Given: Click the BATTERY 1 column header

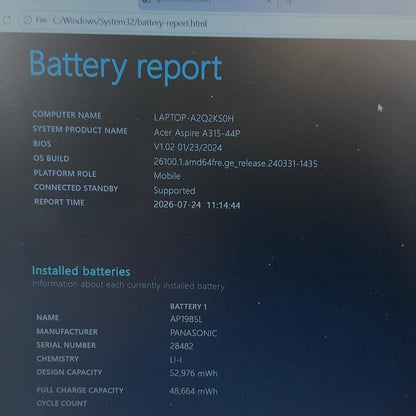Looking at the screenshot, I should (x=188, y=306).
